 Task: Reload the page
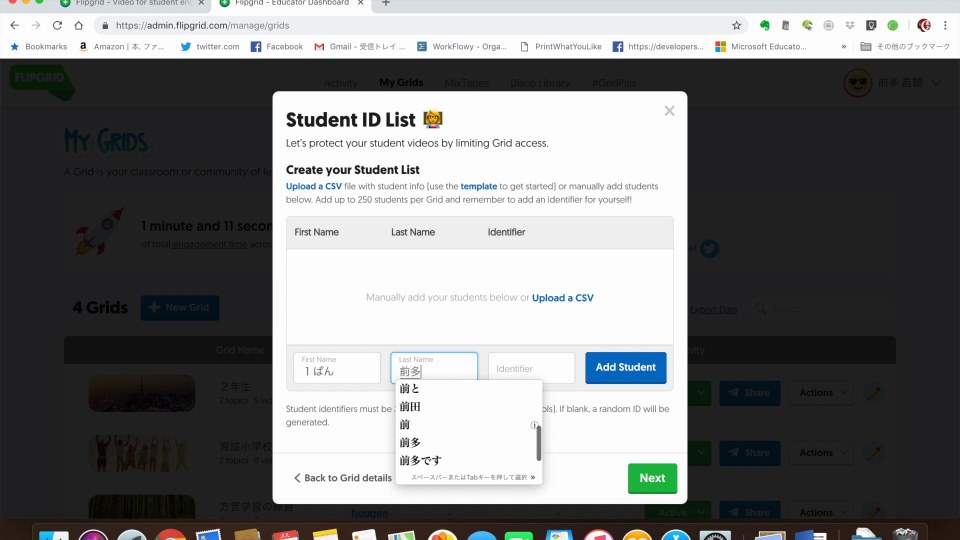[56, 25]
